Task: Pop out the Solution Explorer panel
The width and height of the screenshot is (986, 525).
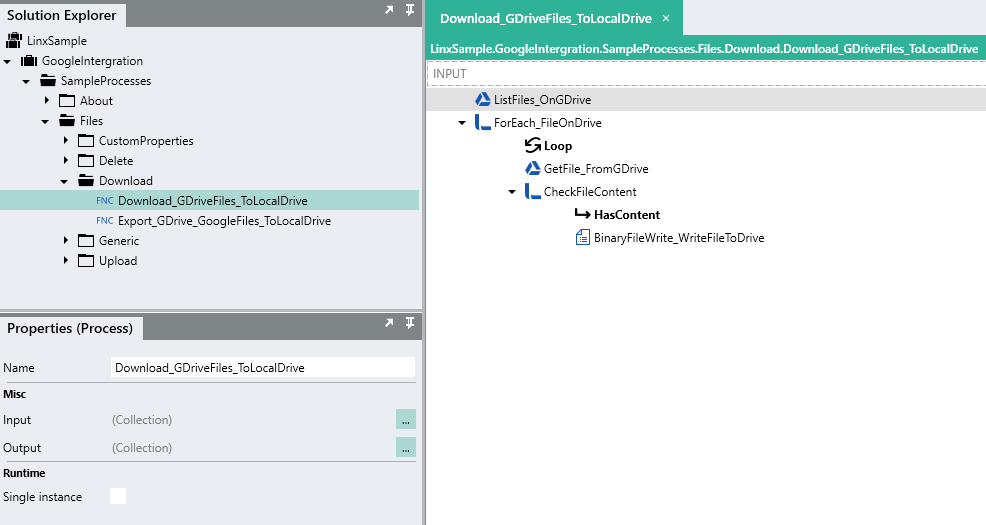Action: pyautogui.click(x=389, y=9)
